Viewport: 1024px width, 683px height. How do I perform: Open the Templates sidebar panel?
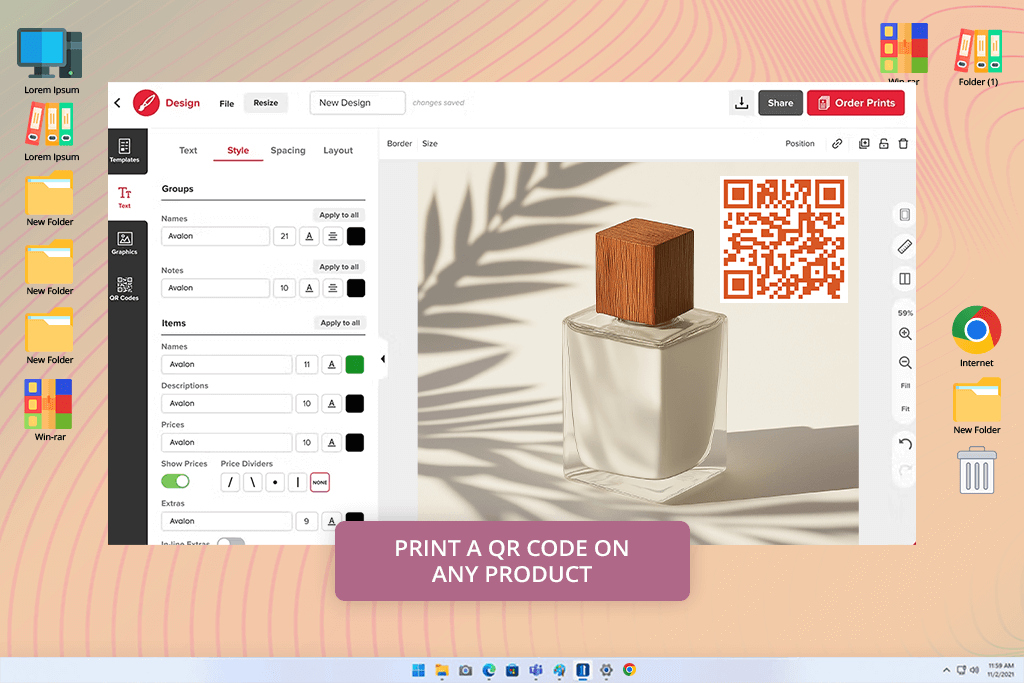point(124,151)
